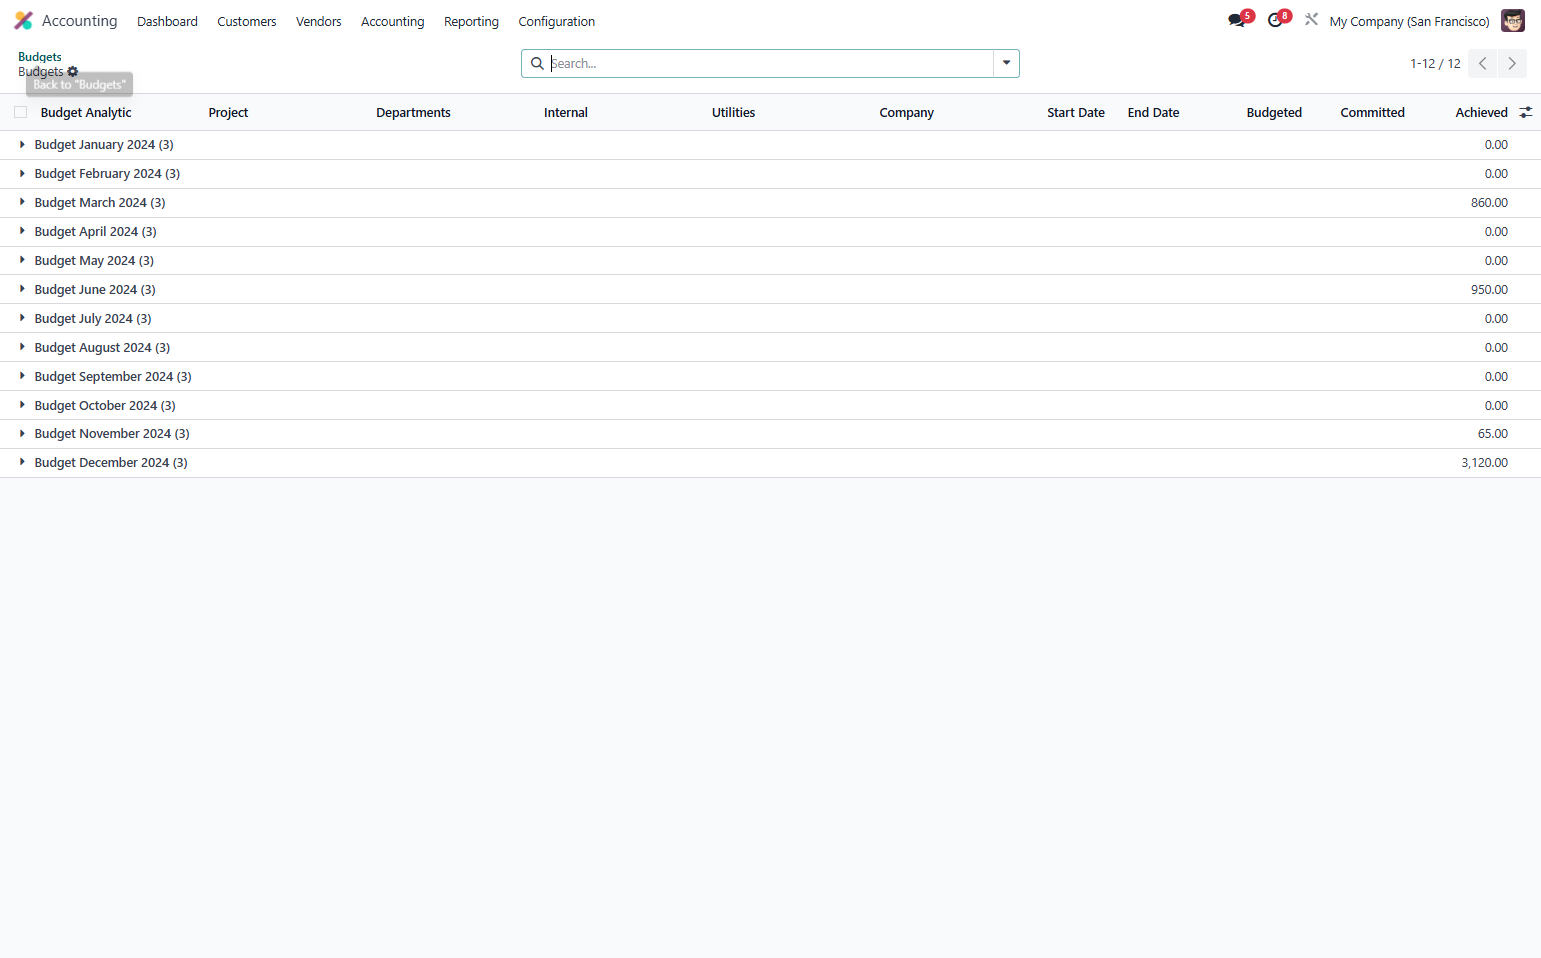1541x958 pixels.
Task: Open the Reporting menu
Action: (471, 21)
